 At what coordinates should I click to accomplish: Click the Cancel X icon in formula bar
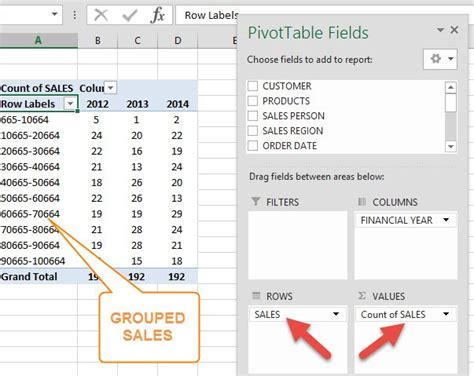[101, 15]
